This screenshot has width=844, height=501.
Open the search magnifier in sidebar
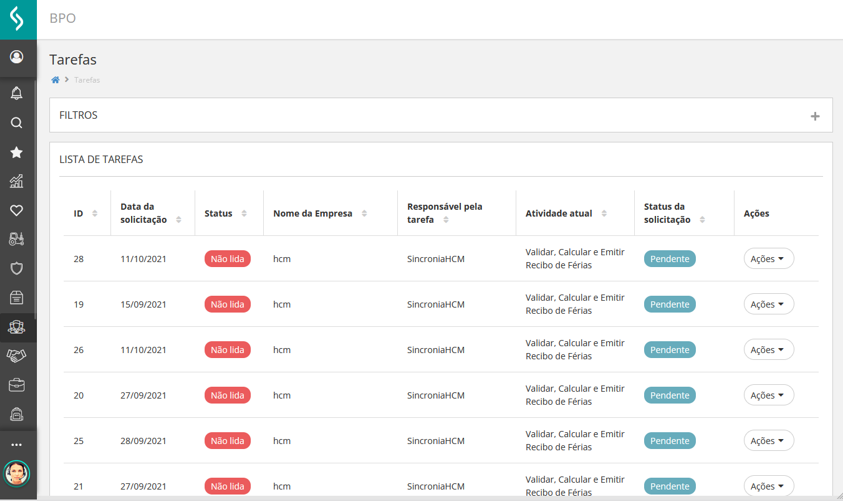point(17,123)
